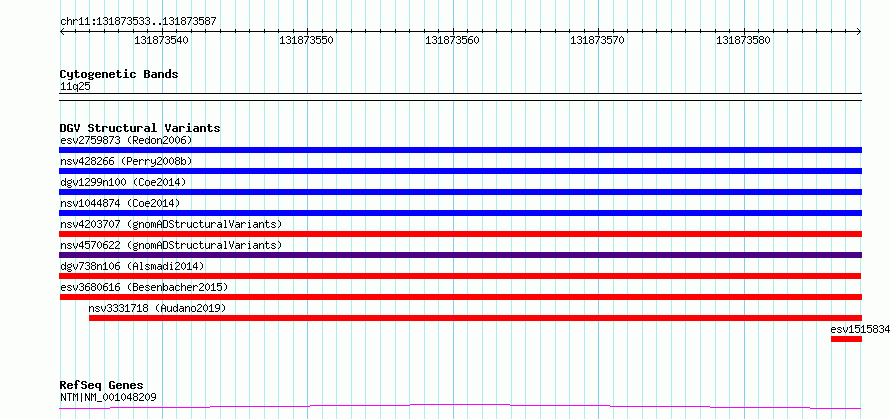Open the Cytogenetic Bands track heading
This screenshot has width=890, height=419.
[119, 74]
